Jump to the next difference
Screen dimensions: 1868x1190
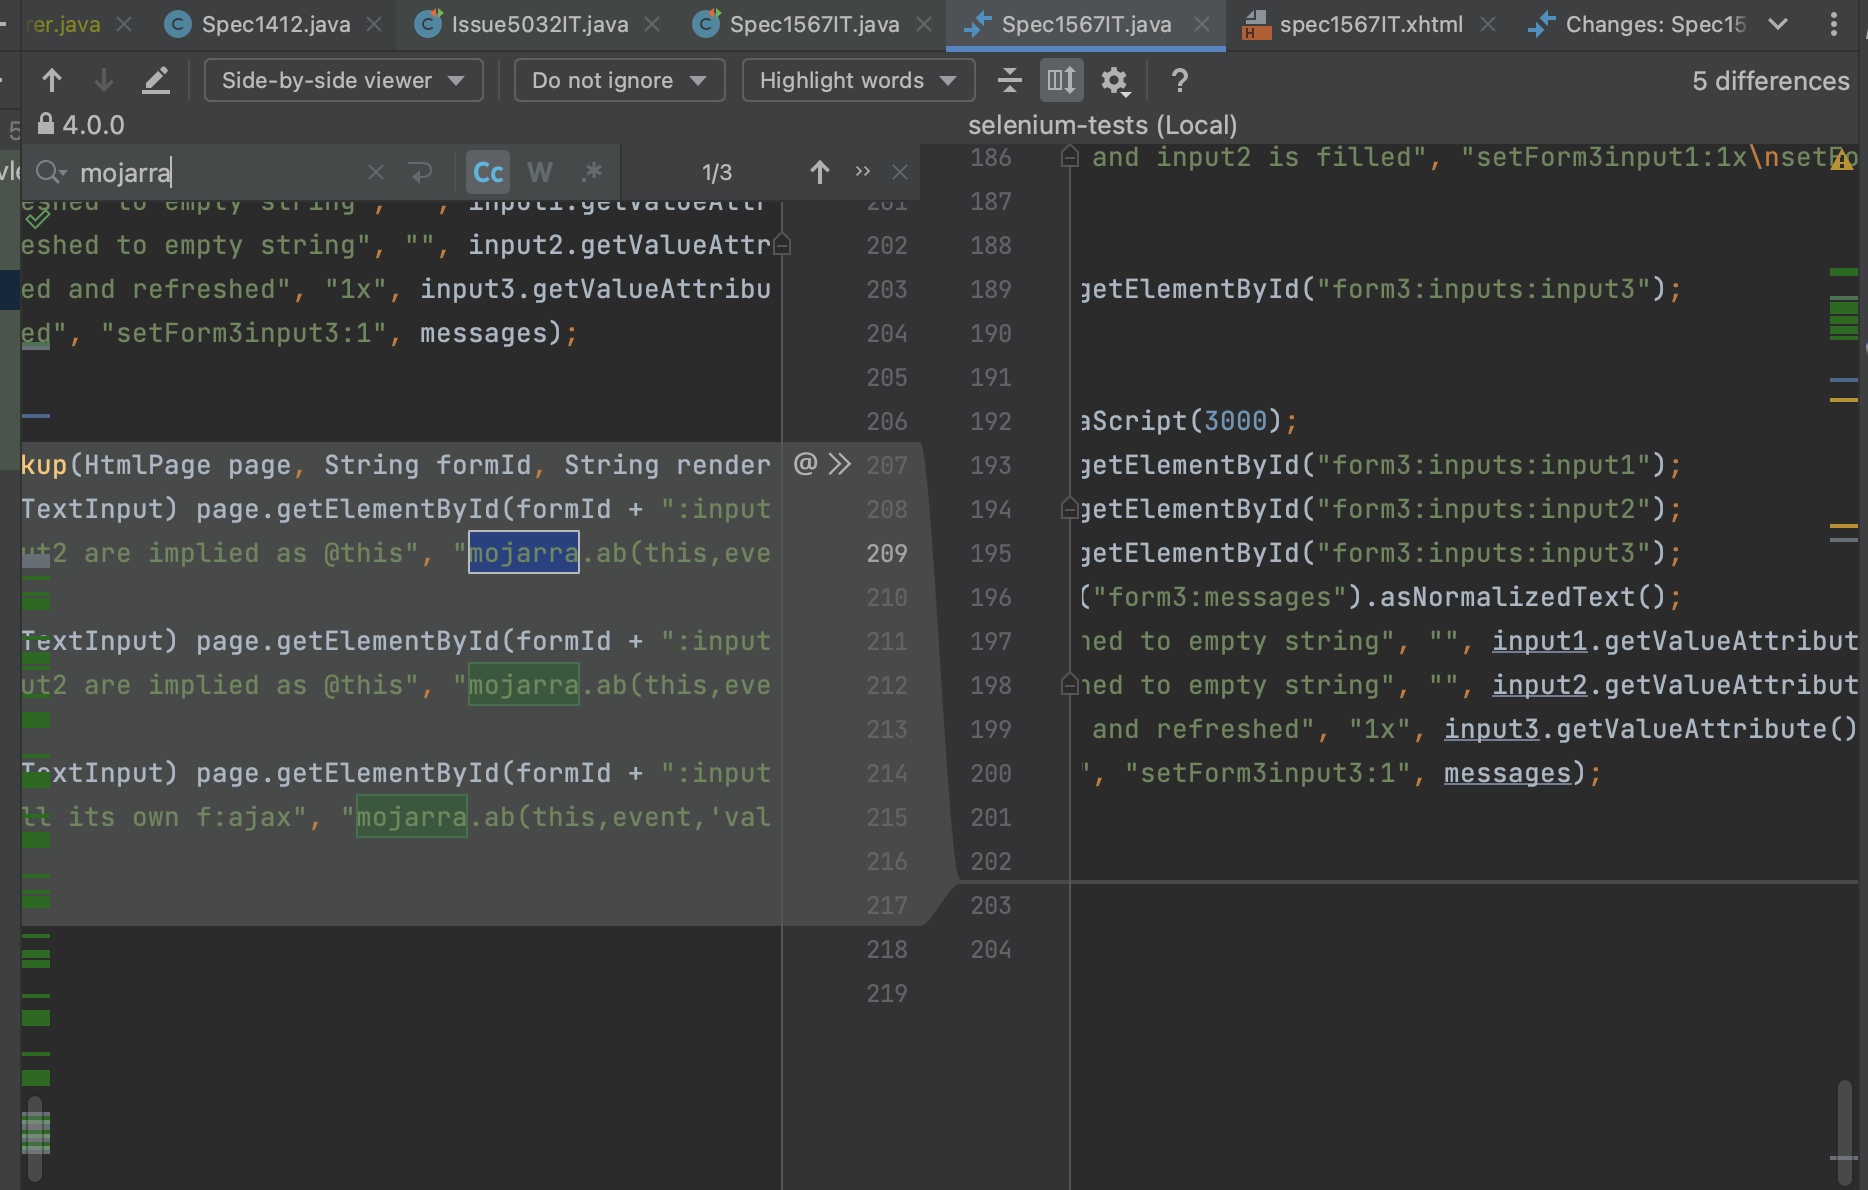pyautogui.click(x=103, y=80)
